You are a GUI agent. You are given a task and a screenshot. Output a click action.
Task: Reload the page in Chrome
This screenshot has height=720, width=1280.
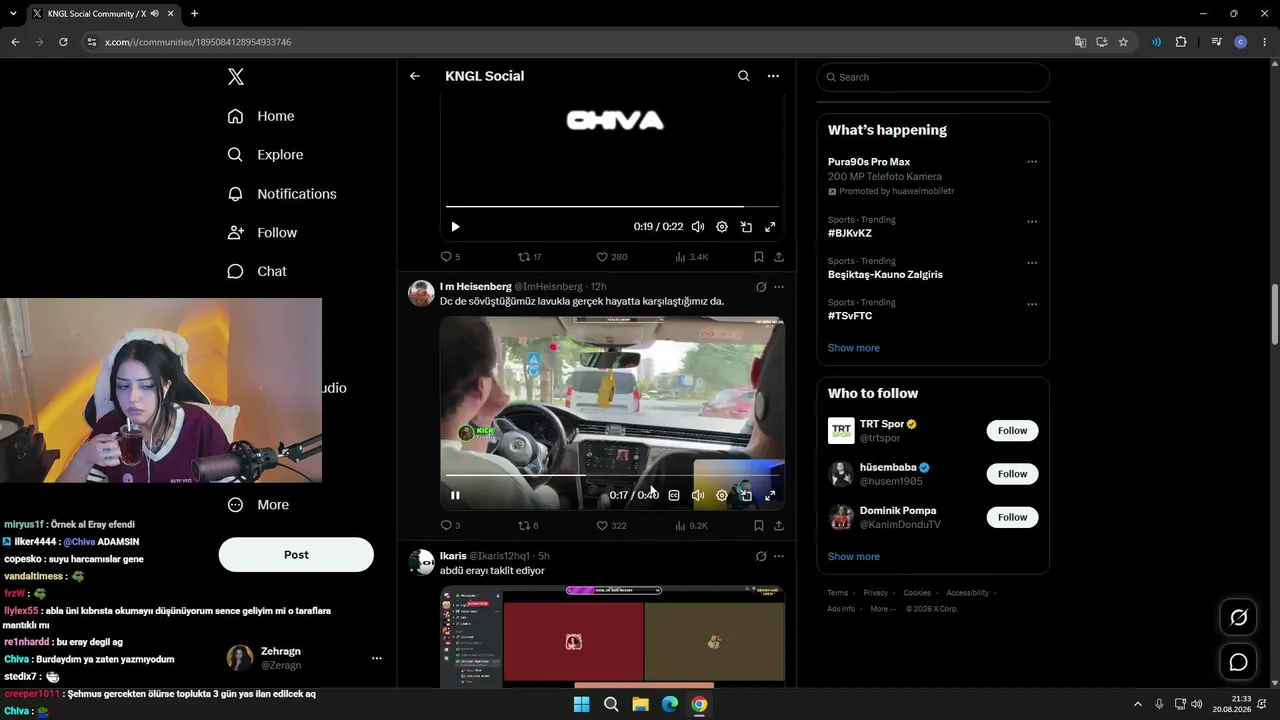tap(63, 42)
